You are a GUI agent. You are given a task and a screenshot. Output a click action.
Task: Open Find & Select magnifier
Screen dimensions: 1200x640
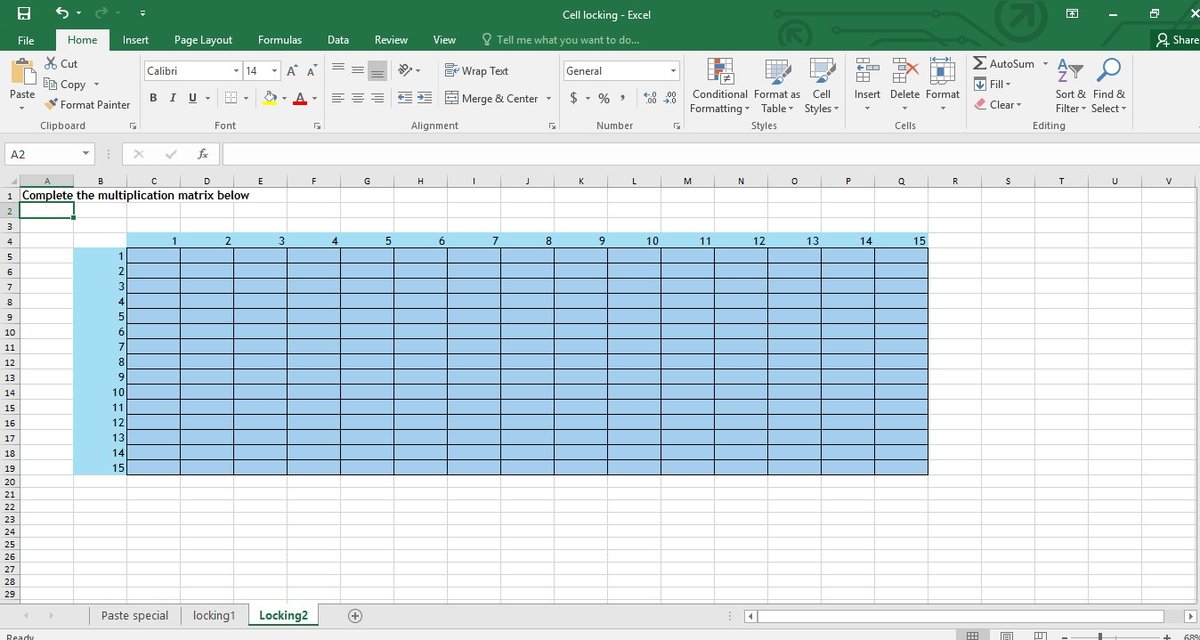(x=1107, y=86)
